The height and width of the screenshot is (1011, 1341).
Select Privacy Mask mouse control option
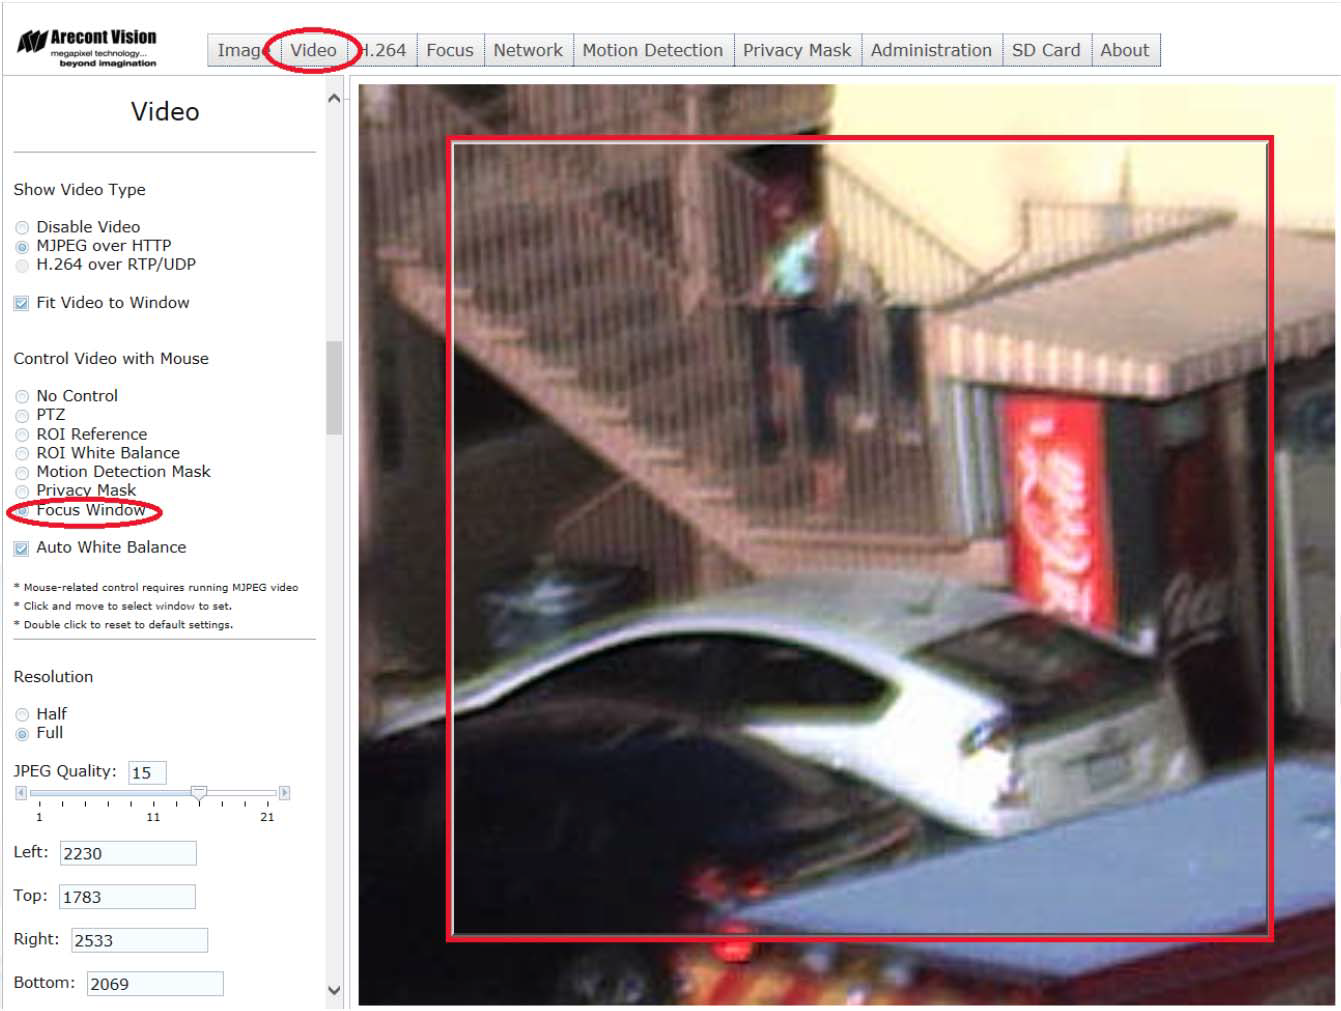click(22, 491)
